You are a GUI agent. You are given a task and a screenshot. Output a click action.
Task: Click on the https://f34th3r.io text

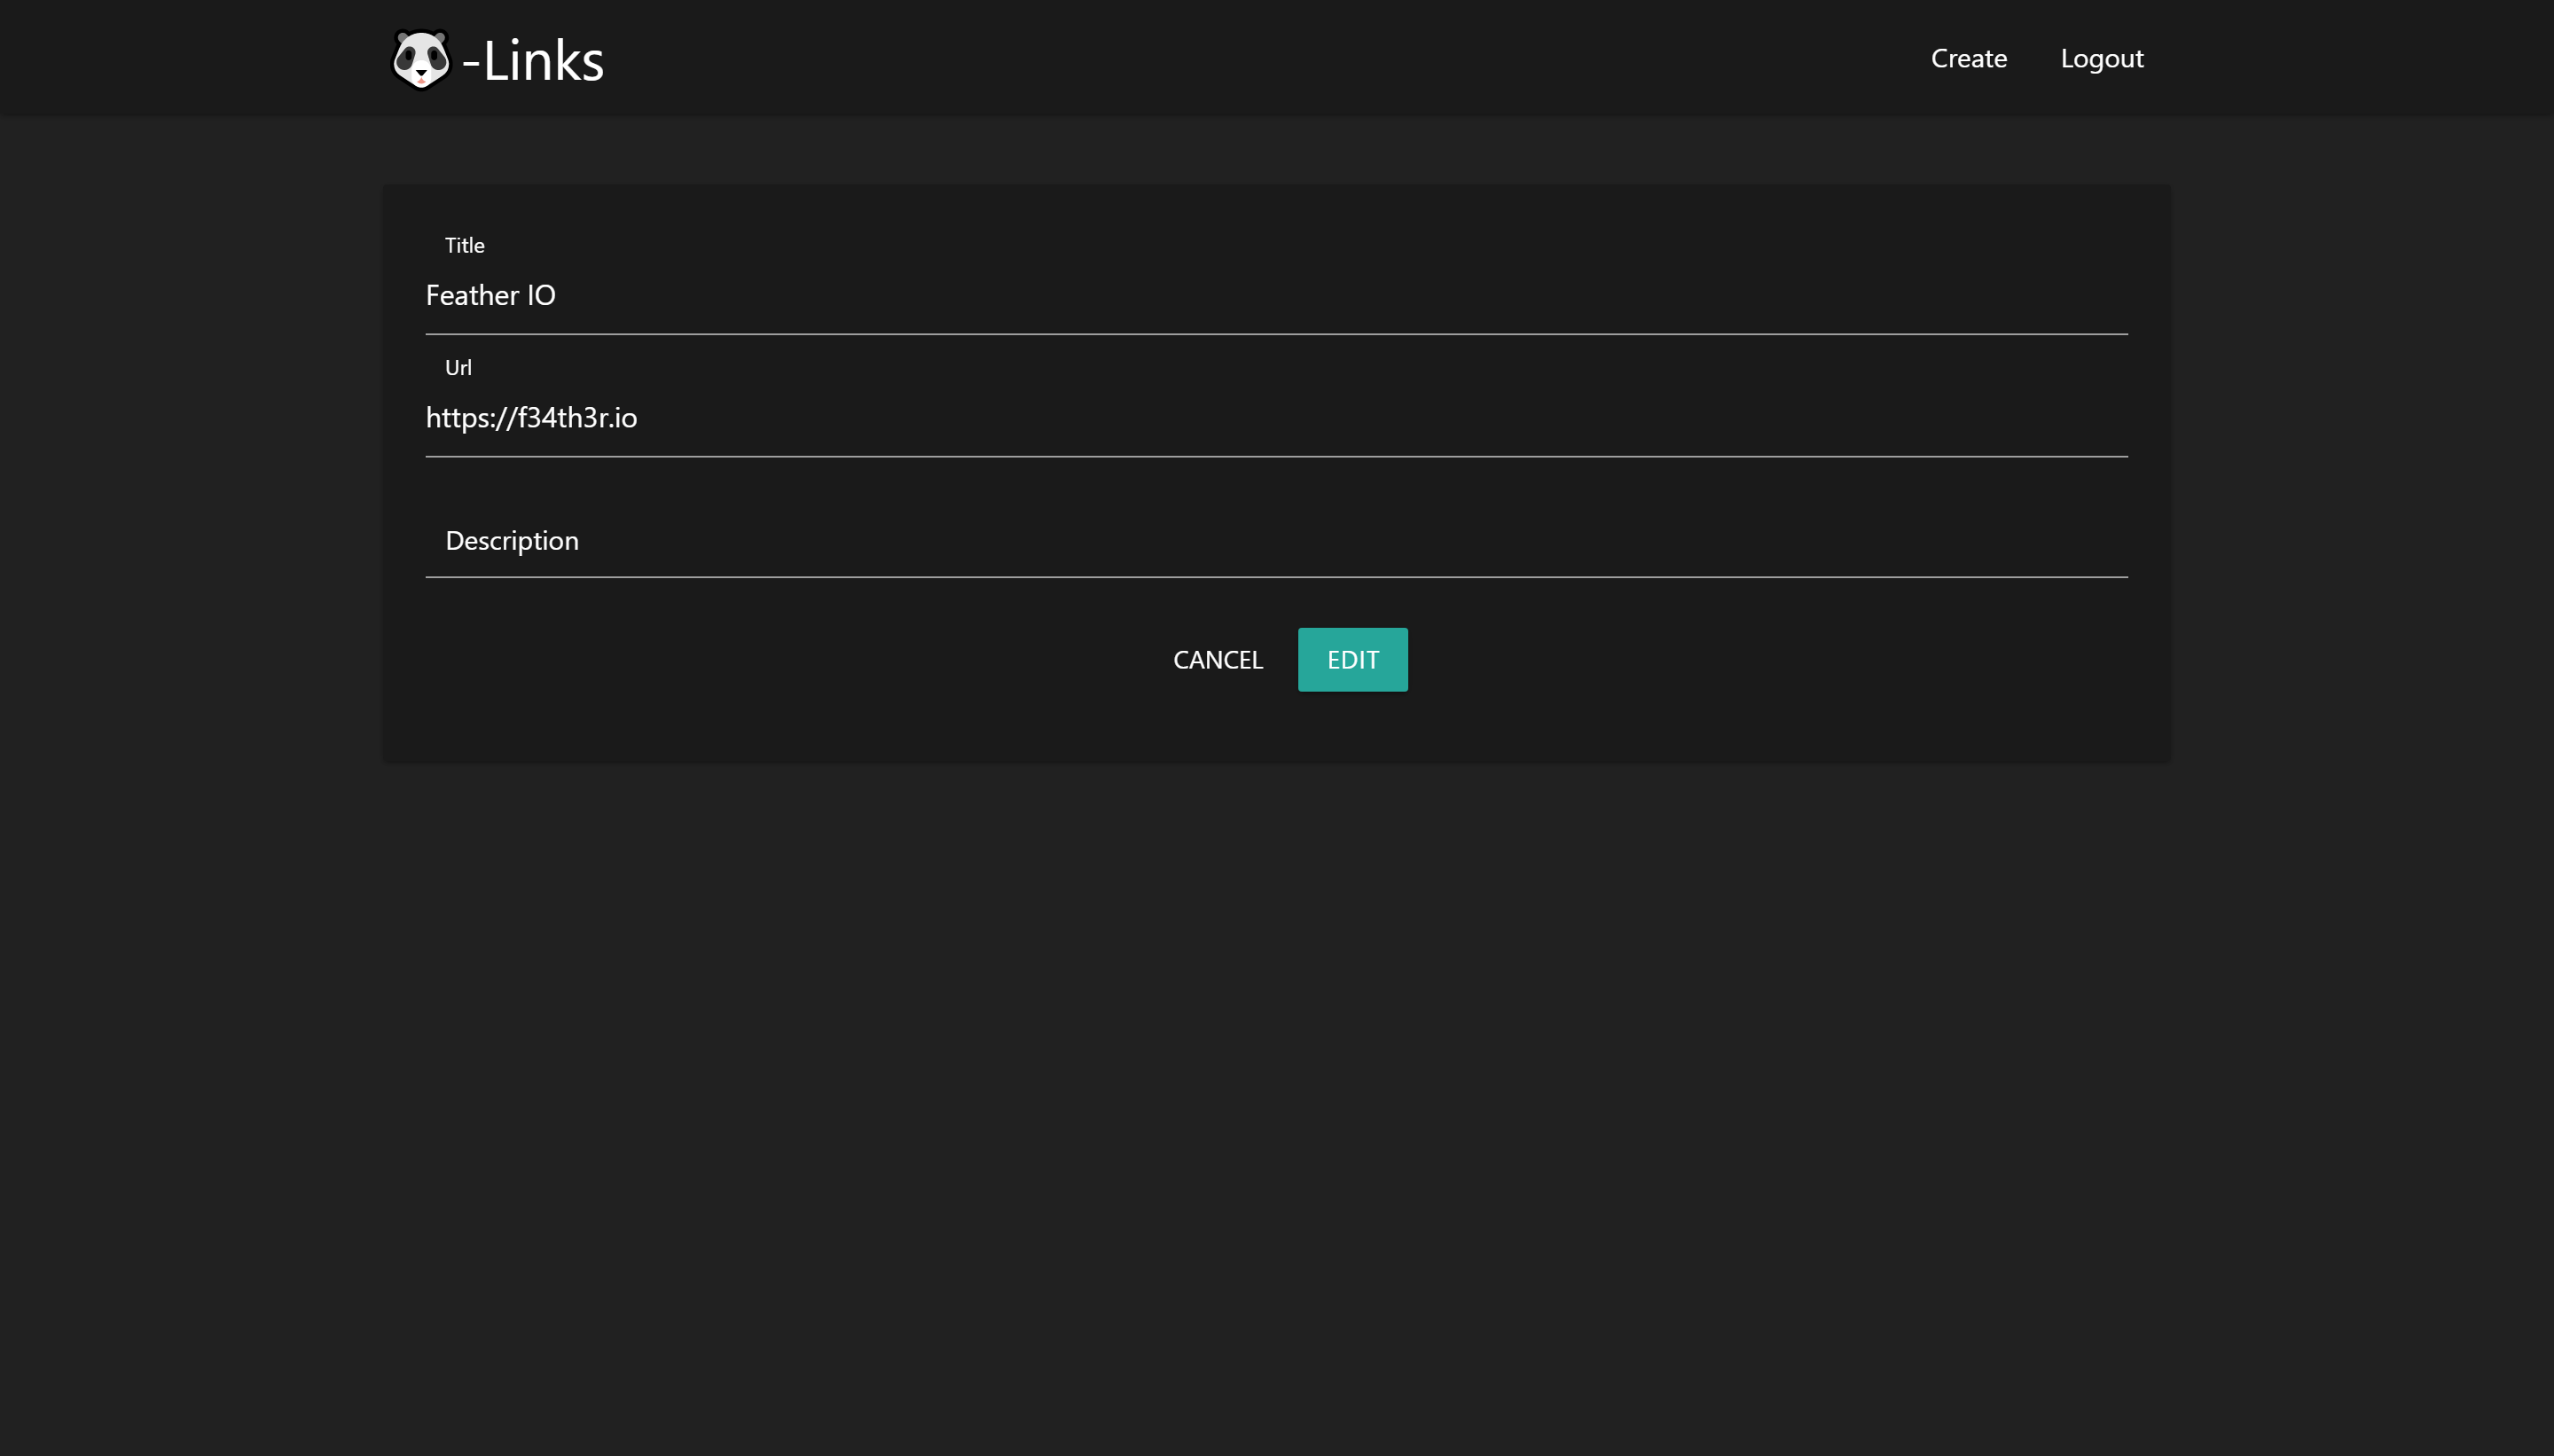(x=531, y=418)
